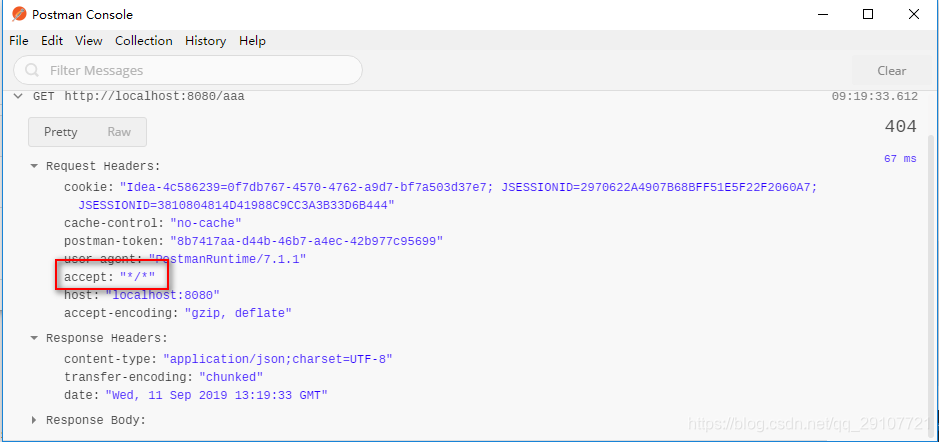This screenshot has width=939, height=442.
Task: Select the date value Wed, 11 Sep 2019
Action: coord(217,395)
